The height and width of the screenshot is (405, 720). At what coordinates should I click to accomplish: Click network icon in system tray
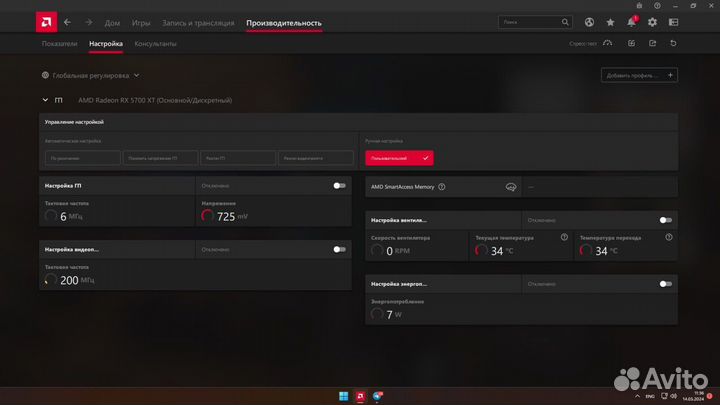click(x=664, y=396)
